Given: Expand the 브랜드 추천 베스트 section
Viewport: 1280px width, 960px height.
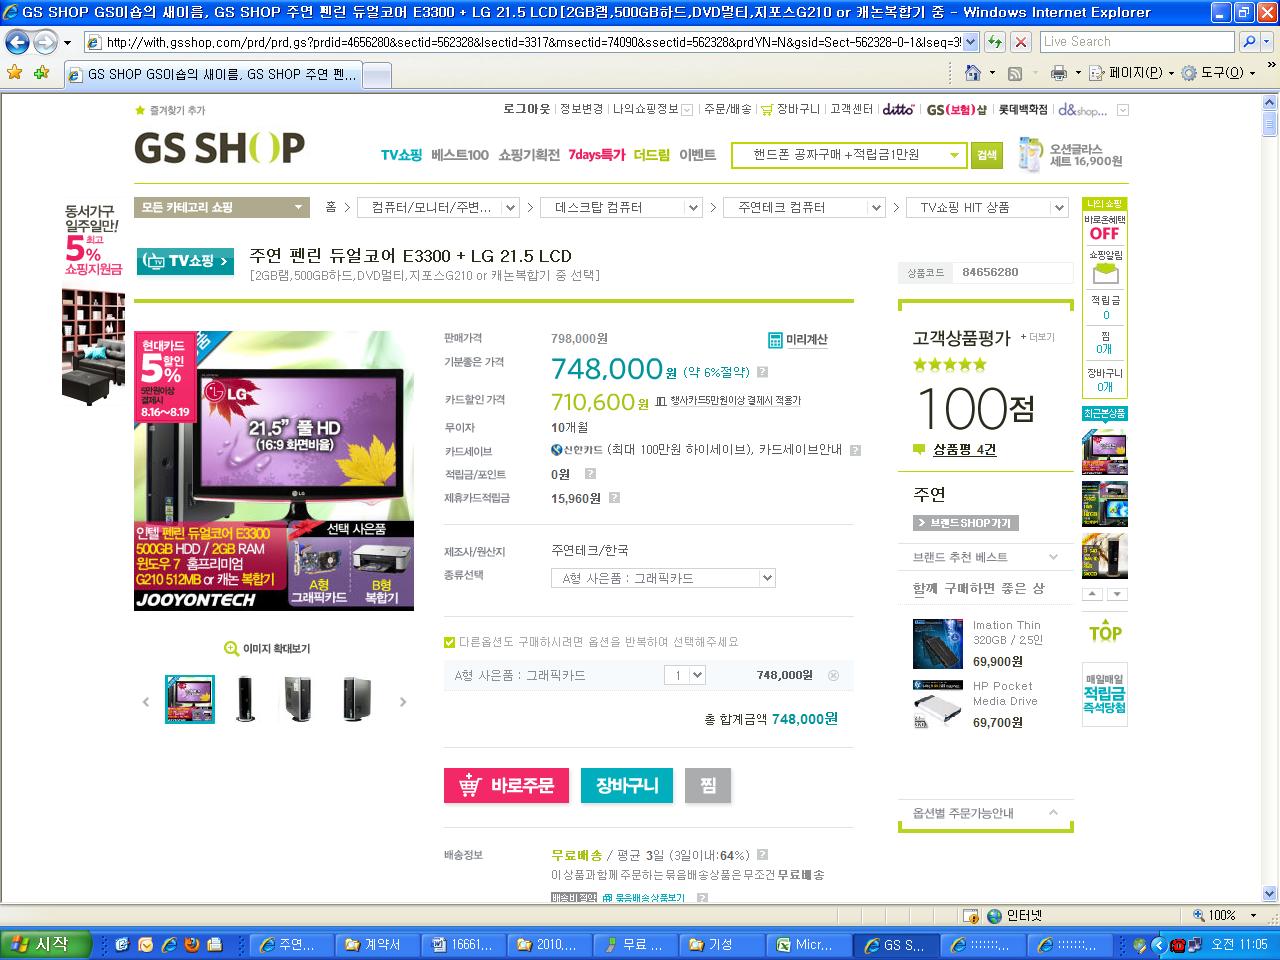Looking at the screenshot, I should [x=1053, y=557].
